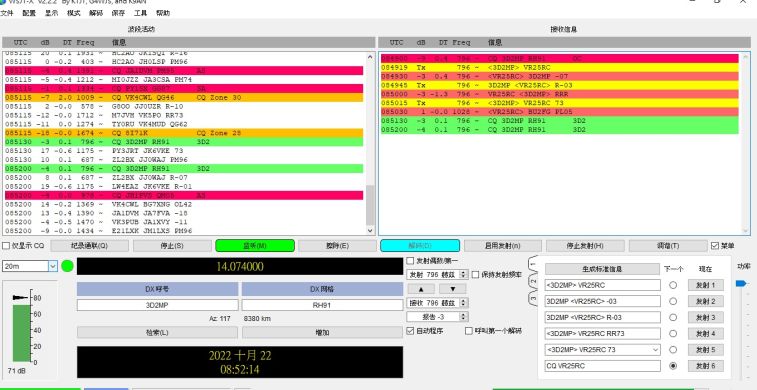Click the 发射 796 赫兹 spinner arrows
The width and height of the screenshot is (757, 390).
point(463,274)
